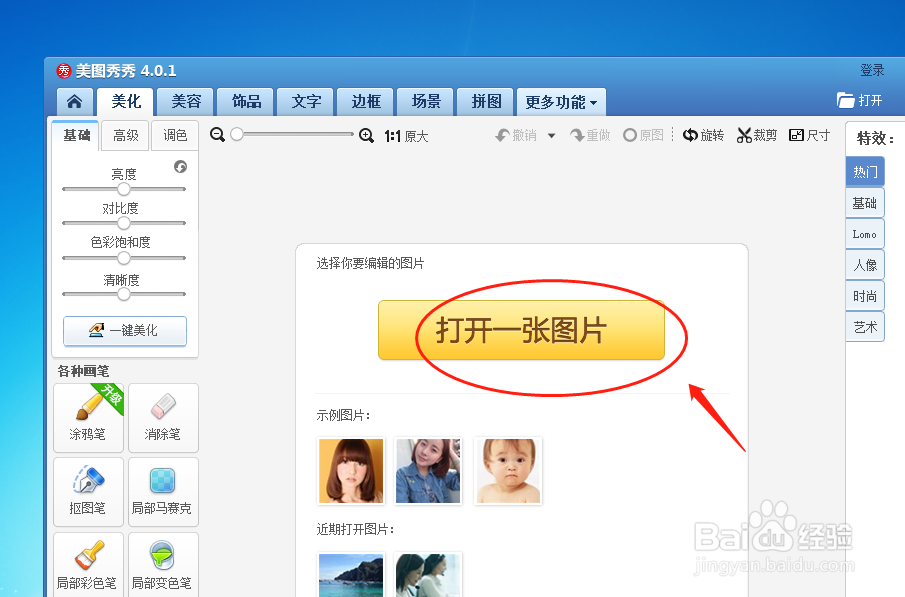Select the 局部变色笔 recolor tool
905x597 pixels.
[163, 565]
